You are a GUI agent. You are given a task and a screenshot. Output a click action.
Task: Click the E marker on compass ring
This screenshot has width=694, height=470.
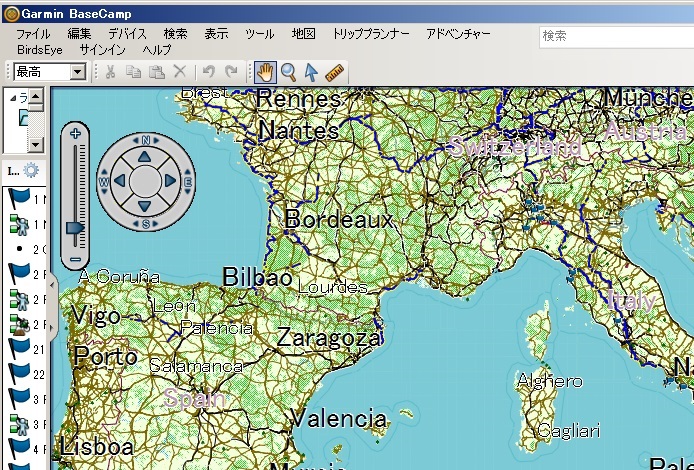coord(188,181)
